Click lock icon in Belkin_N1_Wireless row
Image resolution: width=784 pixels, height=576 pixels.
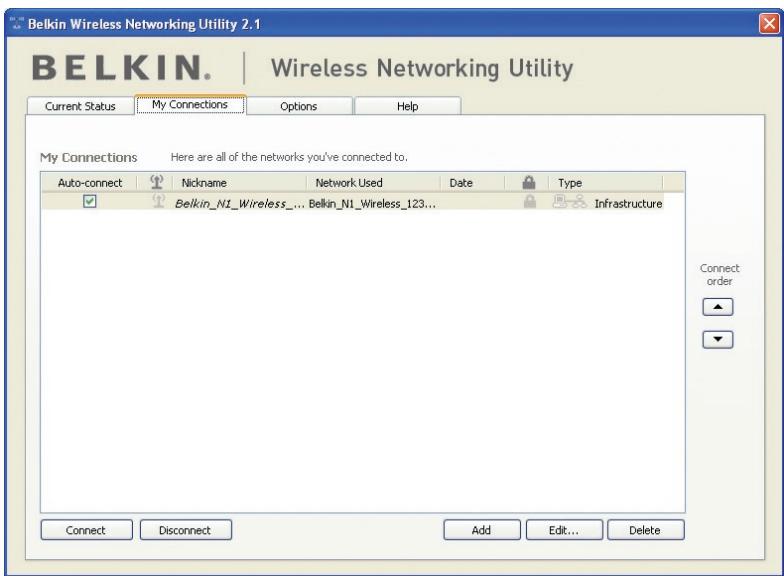point(530,202)
